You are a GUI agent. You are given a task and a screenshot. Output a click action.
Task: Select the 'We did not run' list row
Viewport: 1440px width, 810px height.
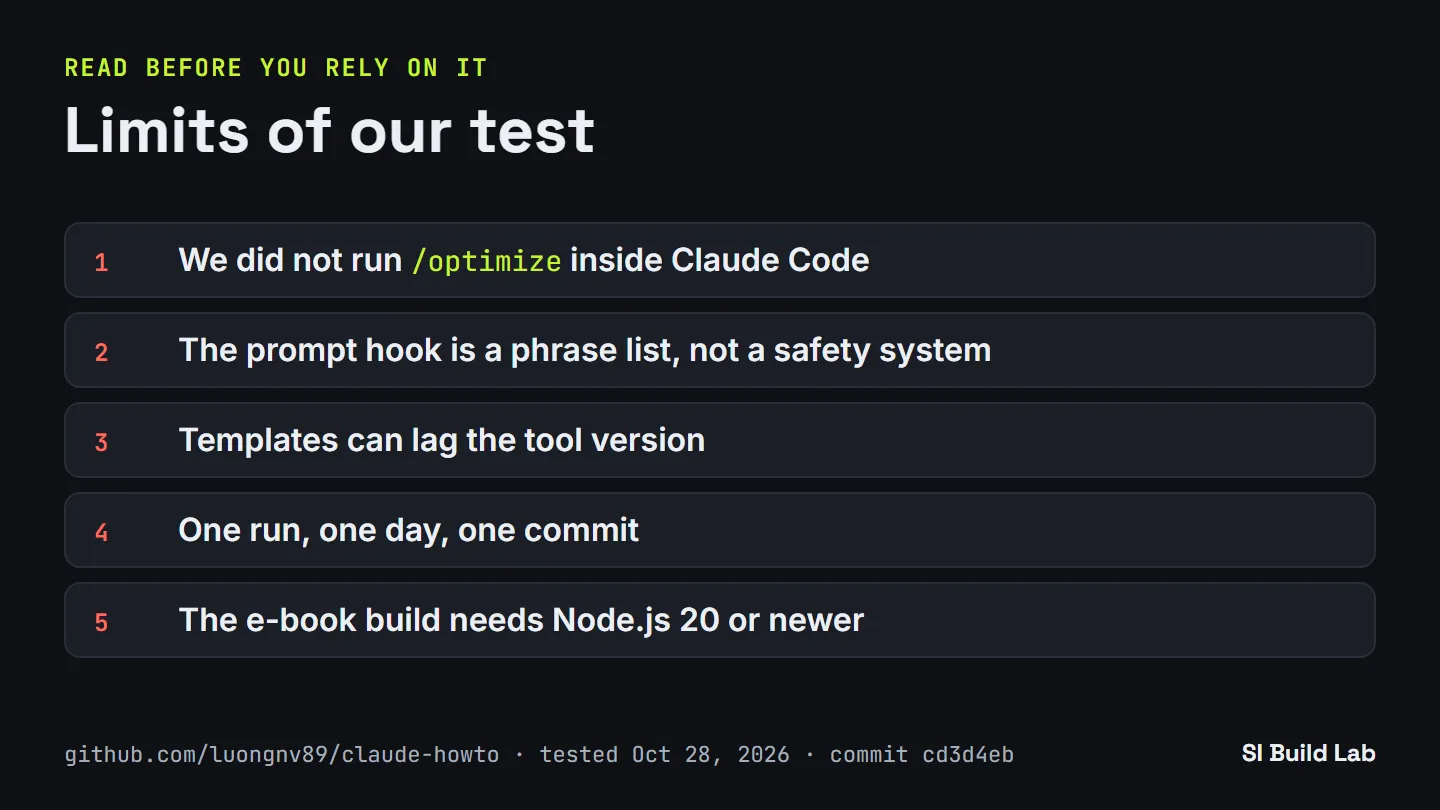[720, 260]
